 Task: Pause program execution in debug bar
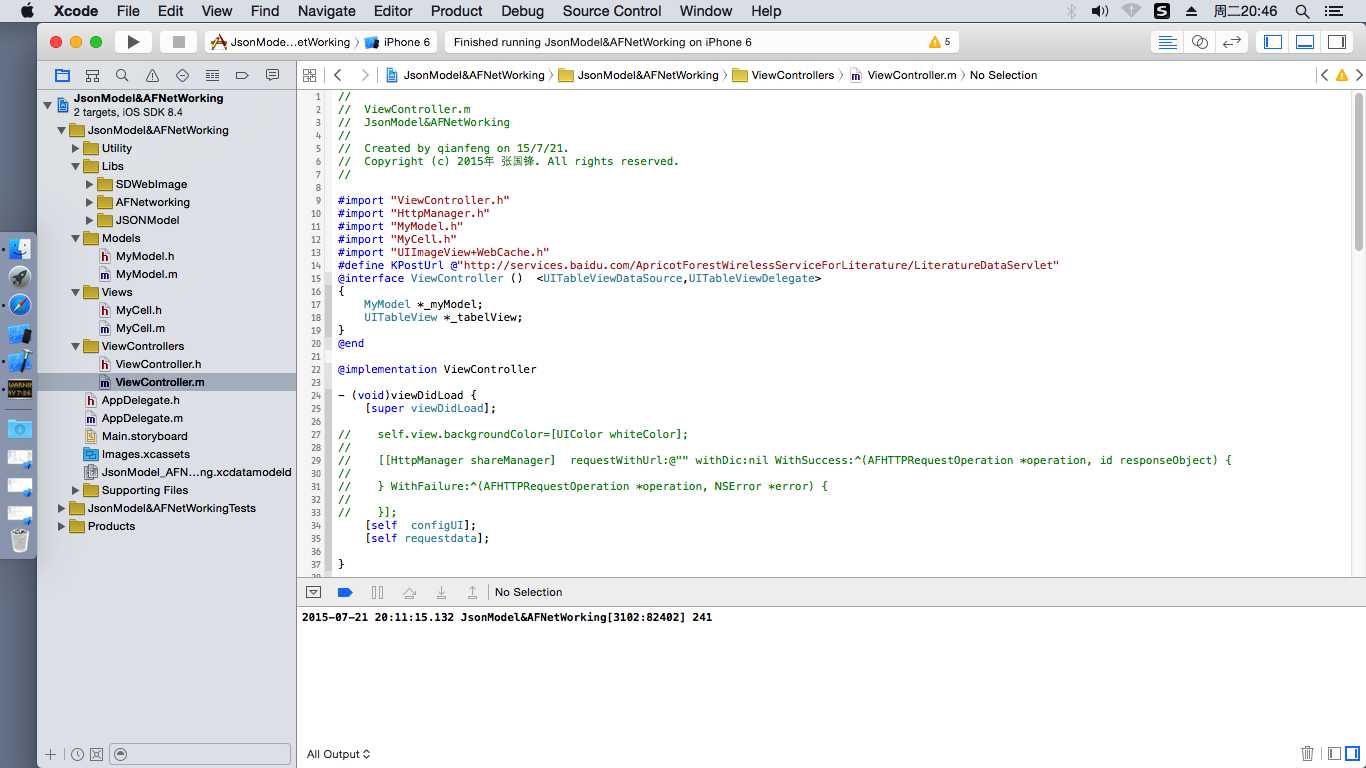click(x=377, y=592)
